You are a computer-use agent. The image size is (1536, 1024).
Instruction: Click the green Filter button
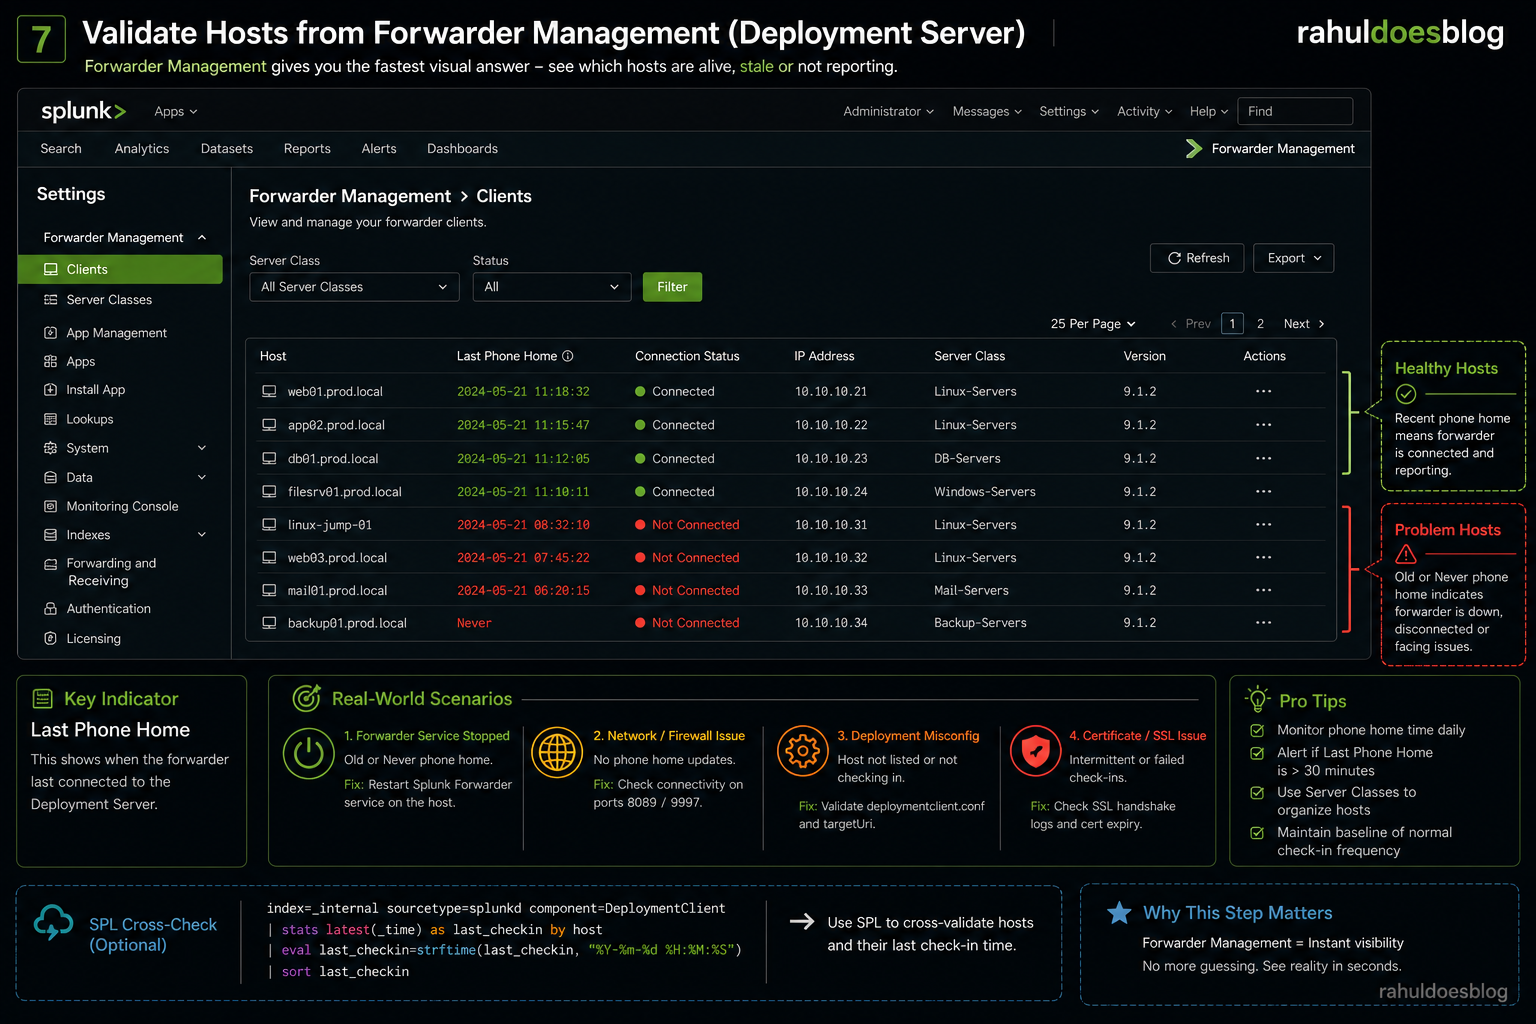(672, 287)
